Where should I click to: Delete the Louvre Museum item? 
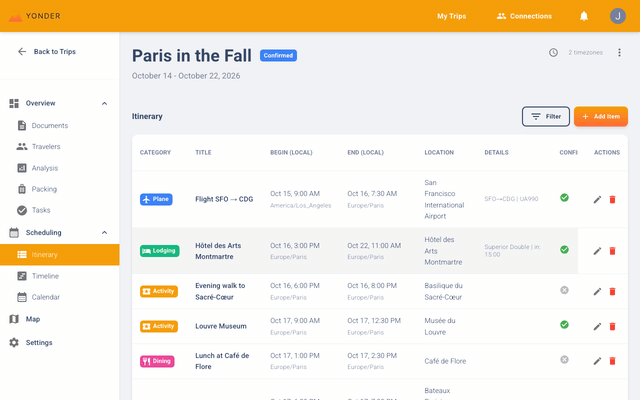click(x=612, y=325)
